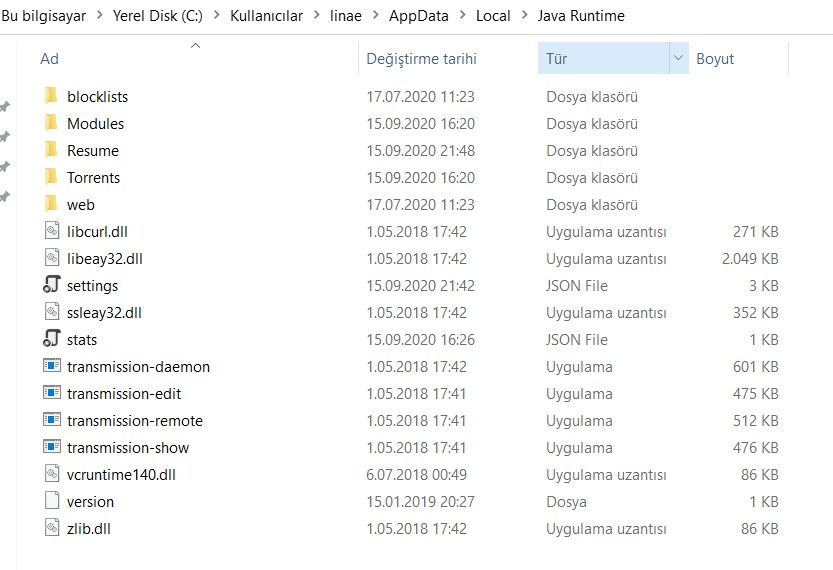Select the Resume folder icon
833x570 pixels.
(51, 150)
